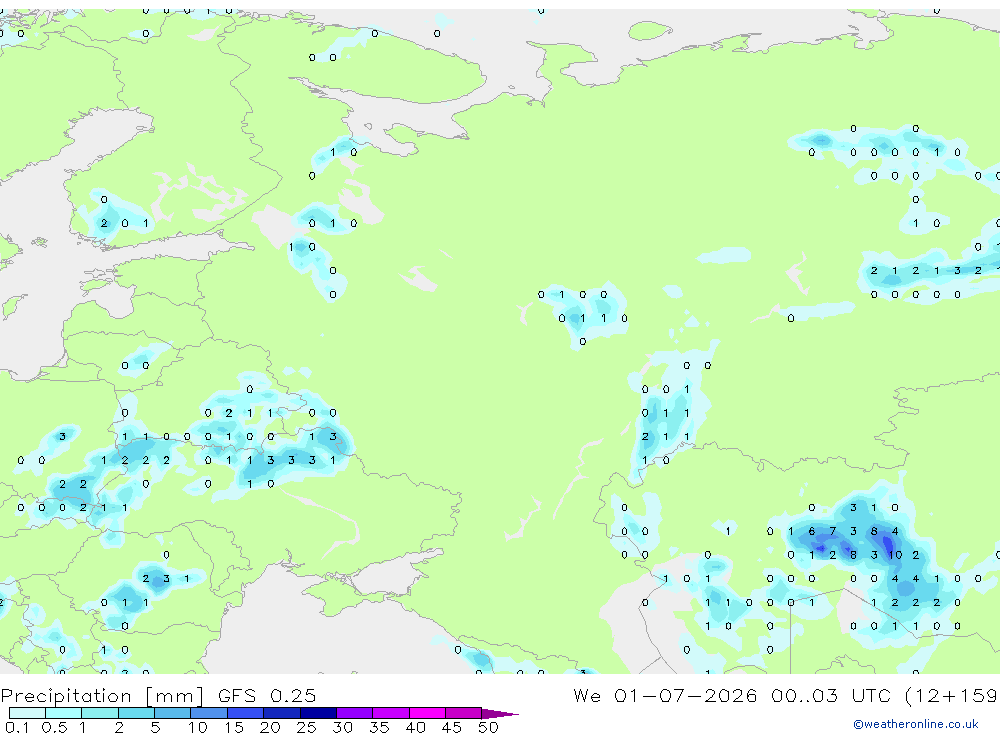Viewport: 1000px width, 733px height.
Task: Click the 35–40 mm legend swatch
Action: coord(391,713)
